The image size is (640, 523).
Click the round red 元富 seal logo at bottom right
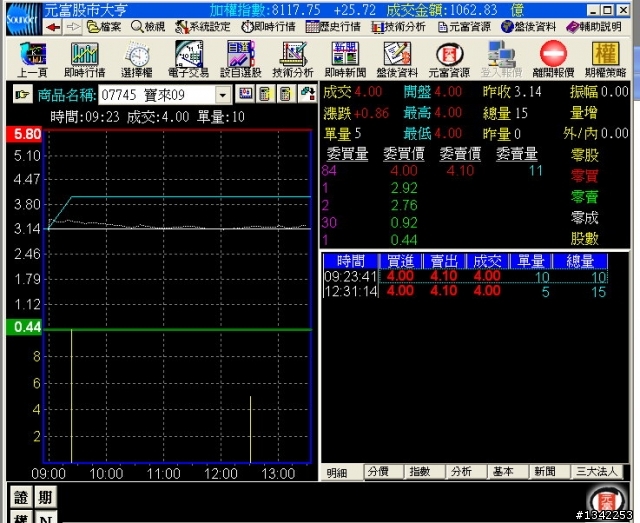tap(608, 501)
